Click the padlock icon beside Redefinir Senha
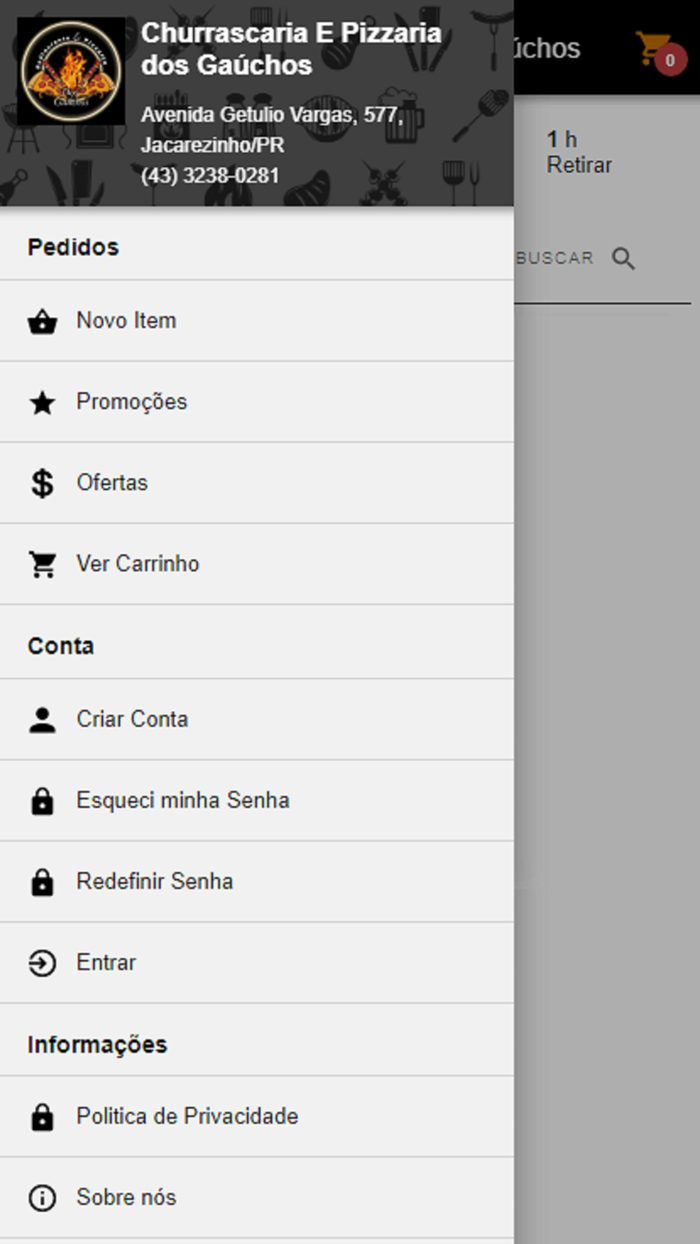 click(42, 882)
